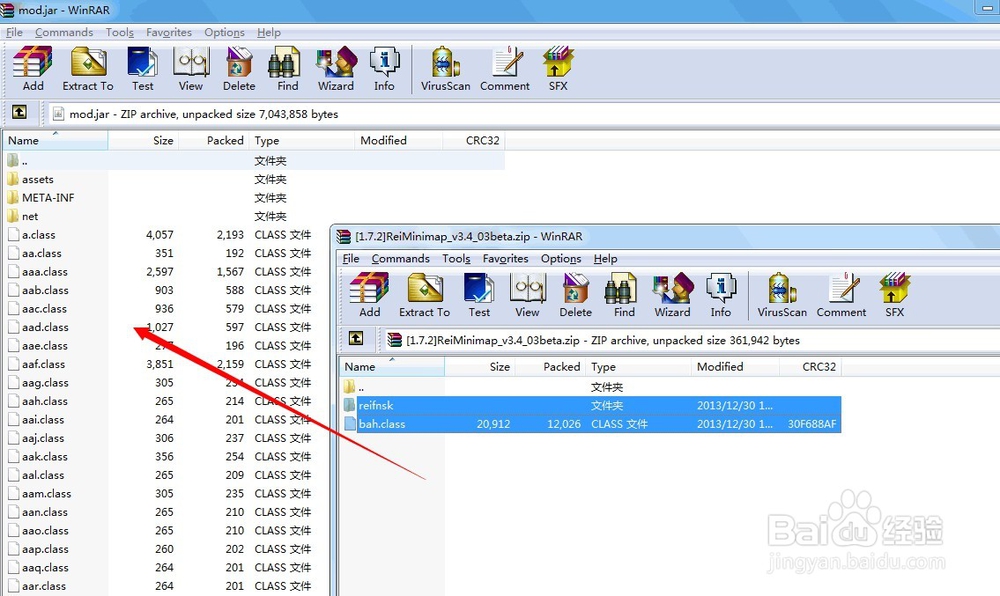The width and height of the screenshot is (1000, 596).
Task: Open Favorites menu in ReiMinimap window
Action: (x=505, y=259)
